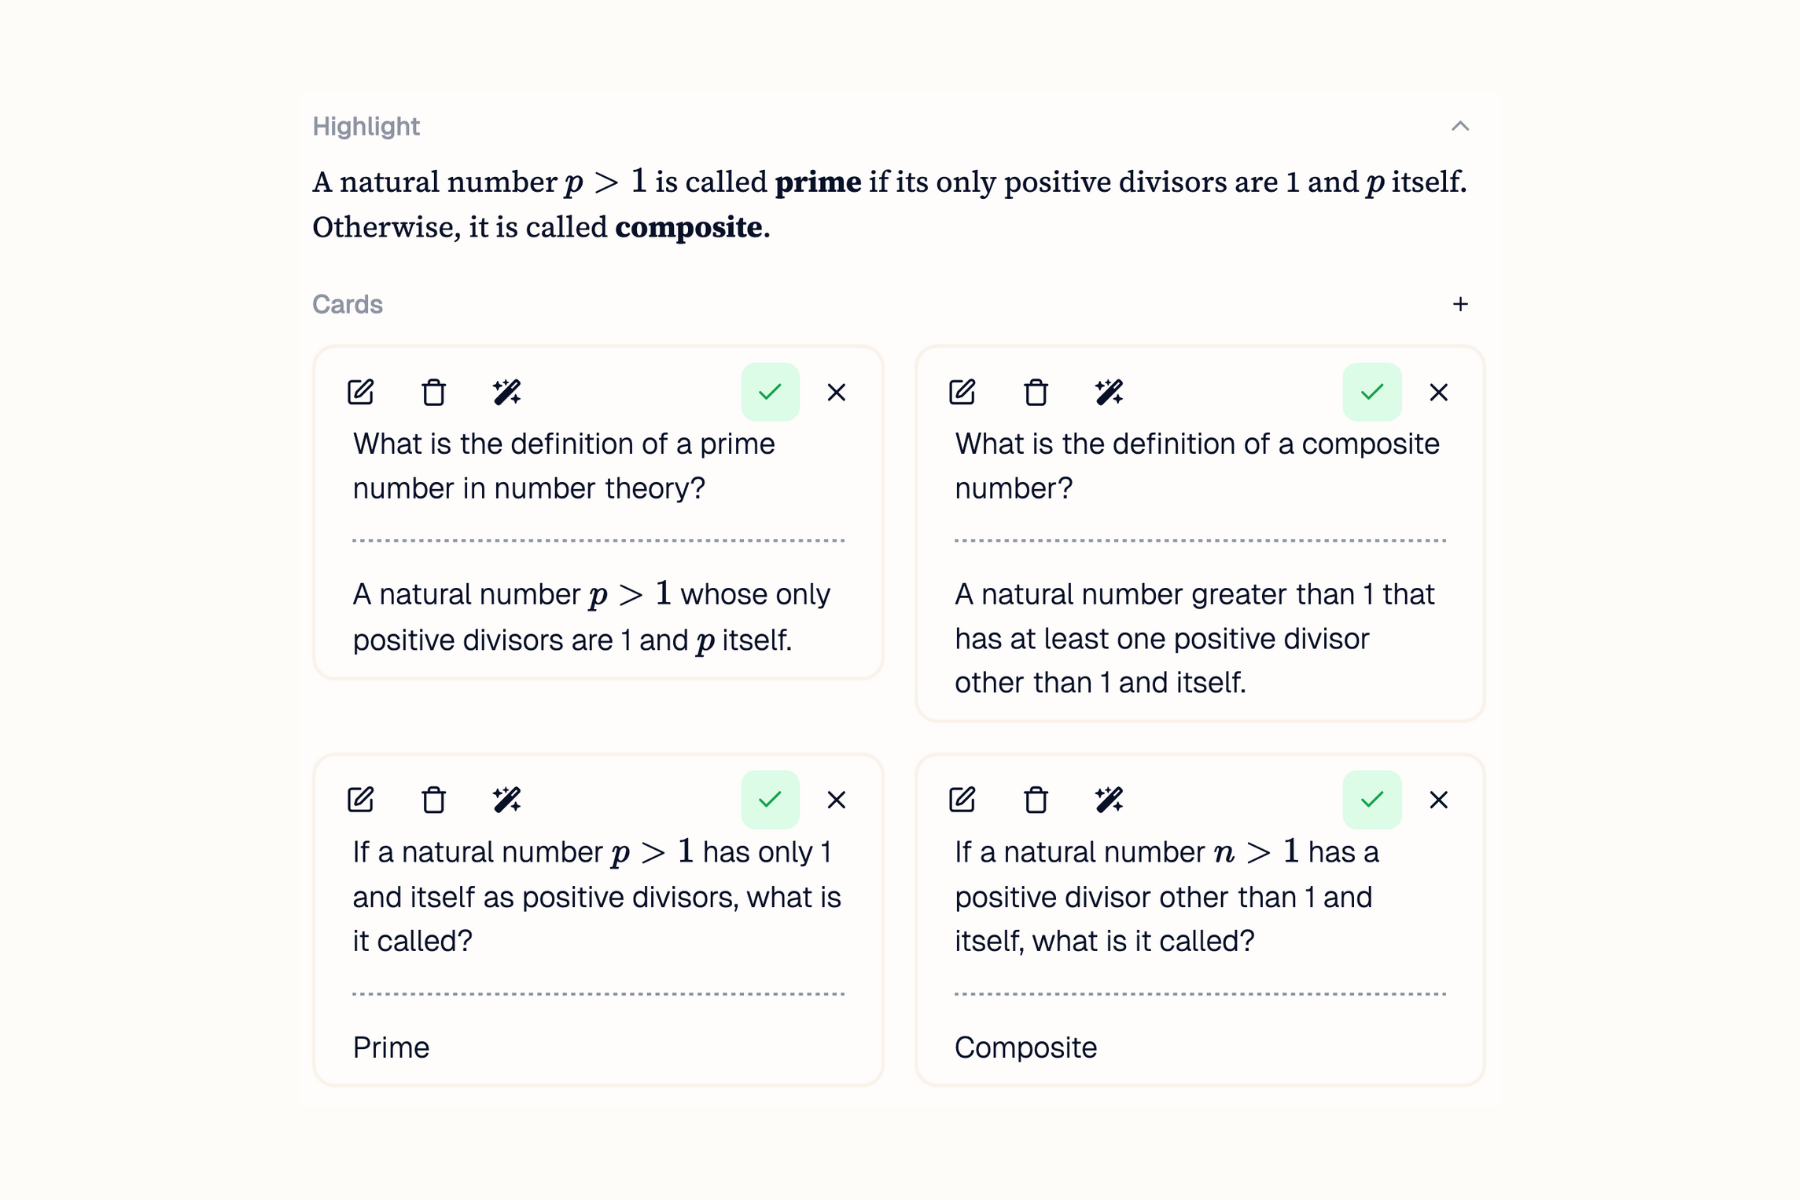The height and width of the screenshot is (1200, 1800).
Task: Approve the card answering 'Composite'
Action: coord(1372,799)
